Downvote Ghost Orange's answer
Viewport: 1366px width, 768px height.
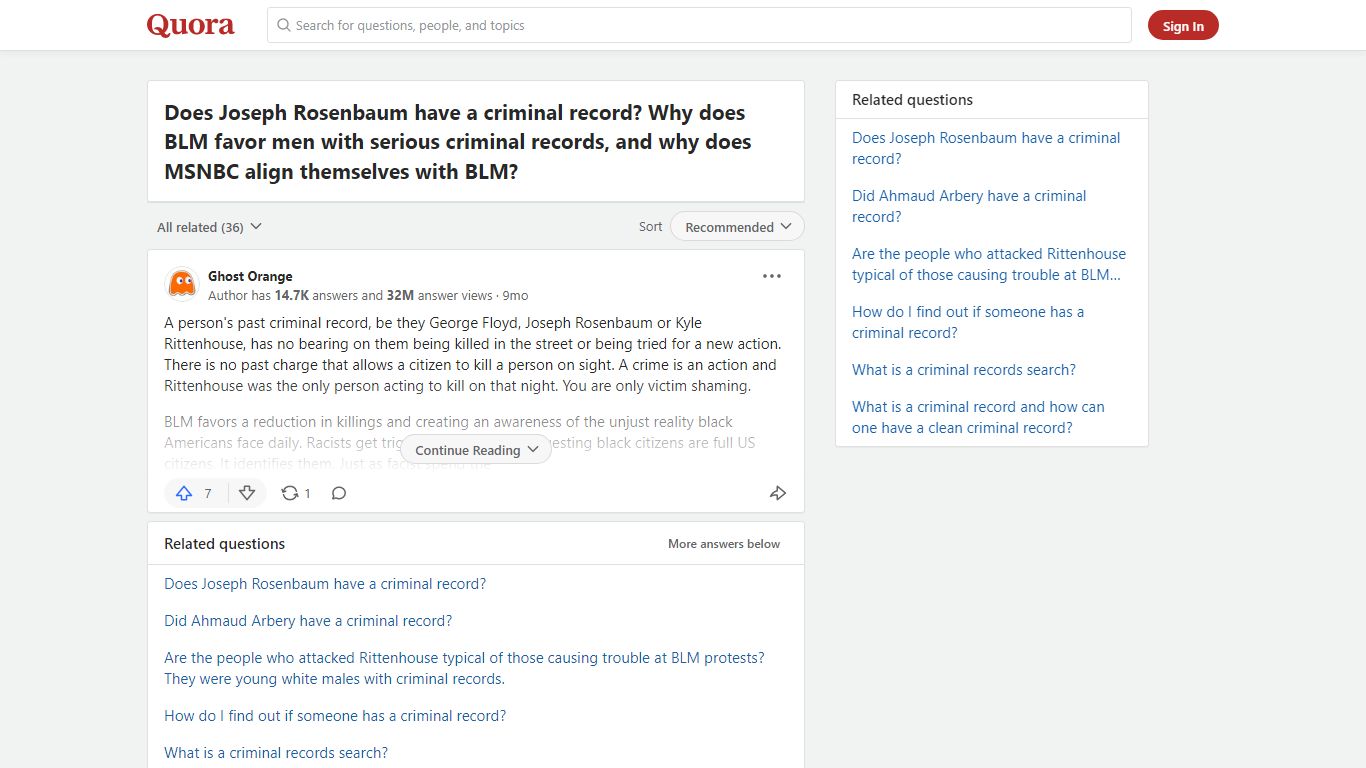tap(247, 493)
